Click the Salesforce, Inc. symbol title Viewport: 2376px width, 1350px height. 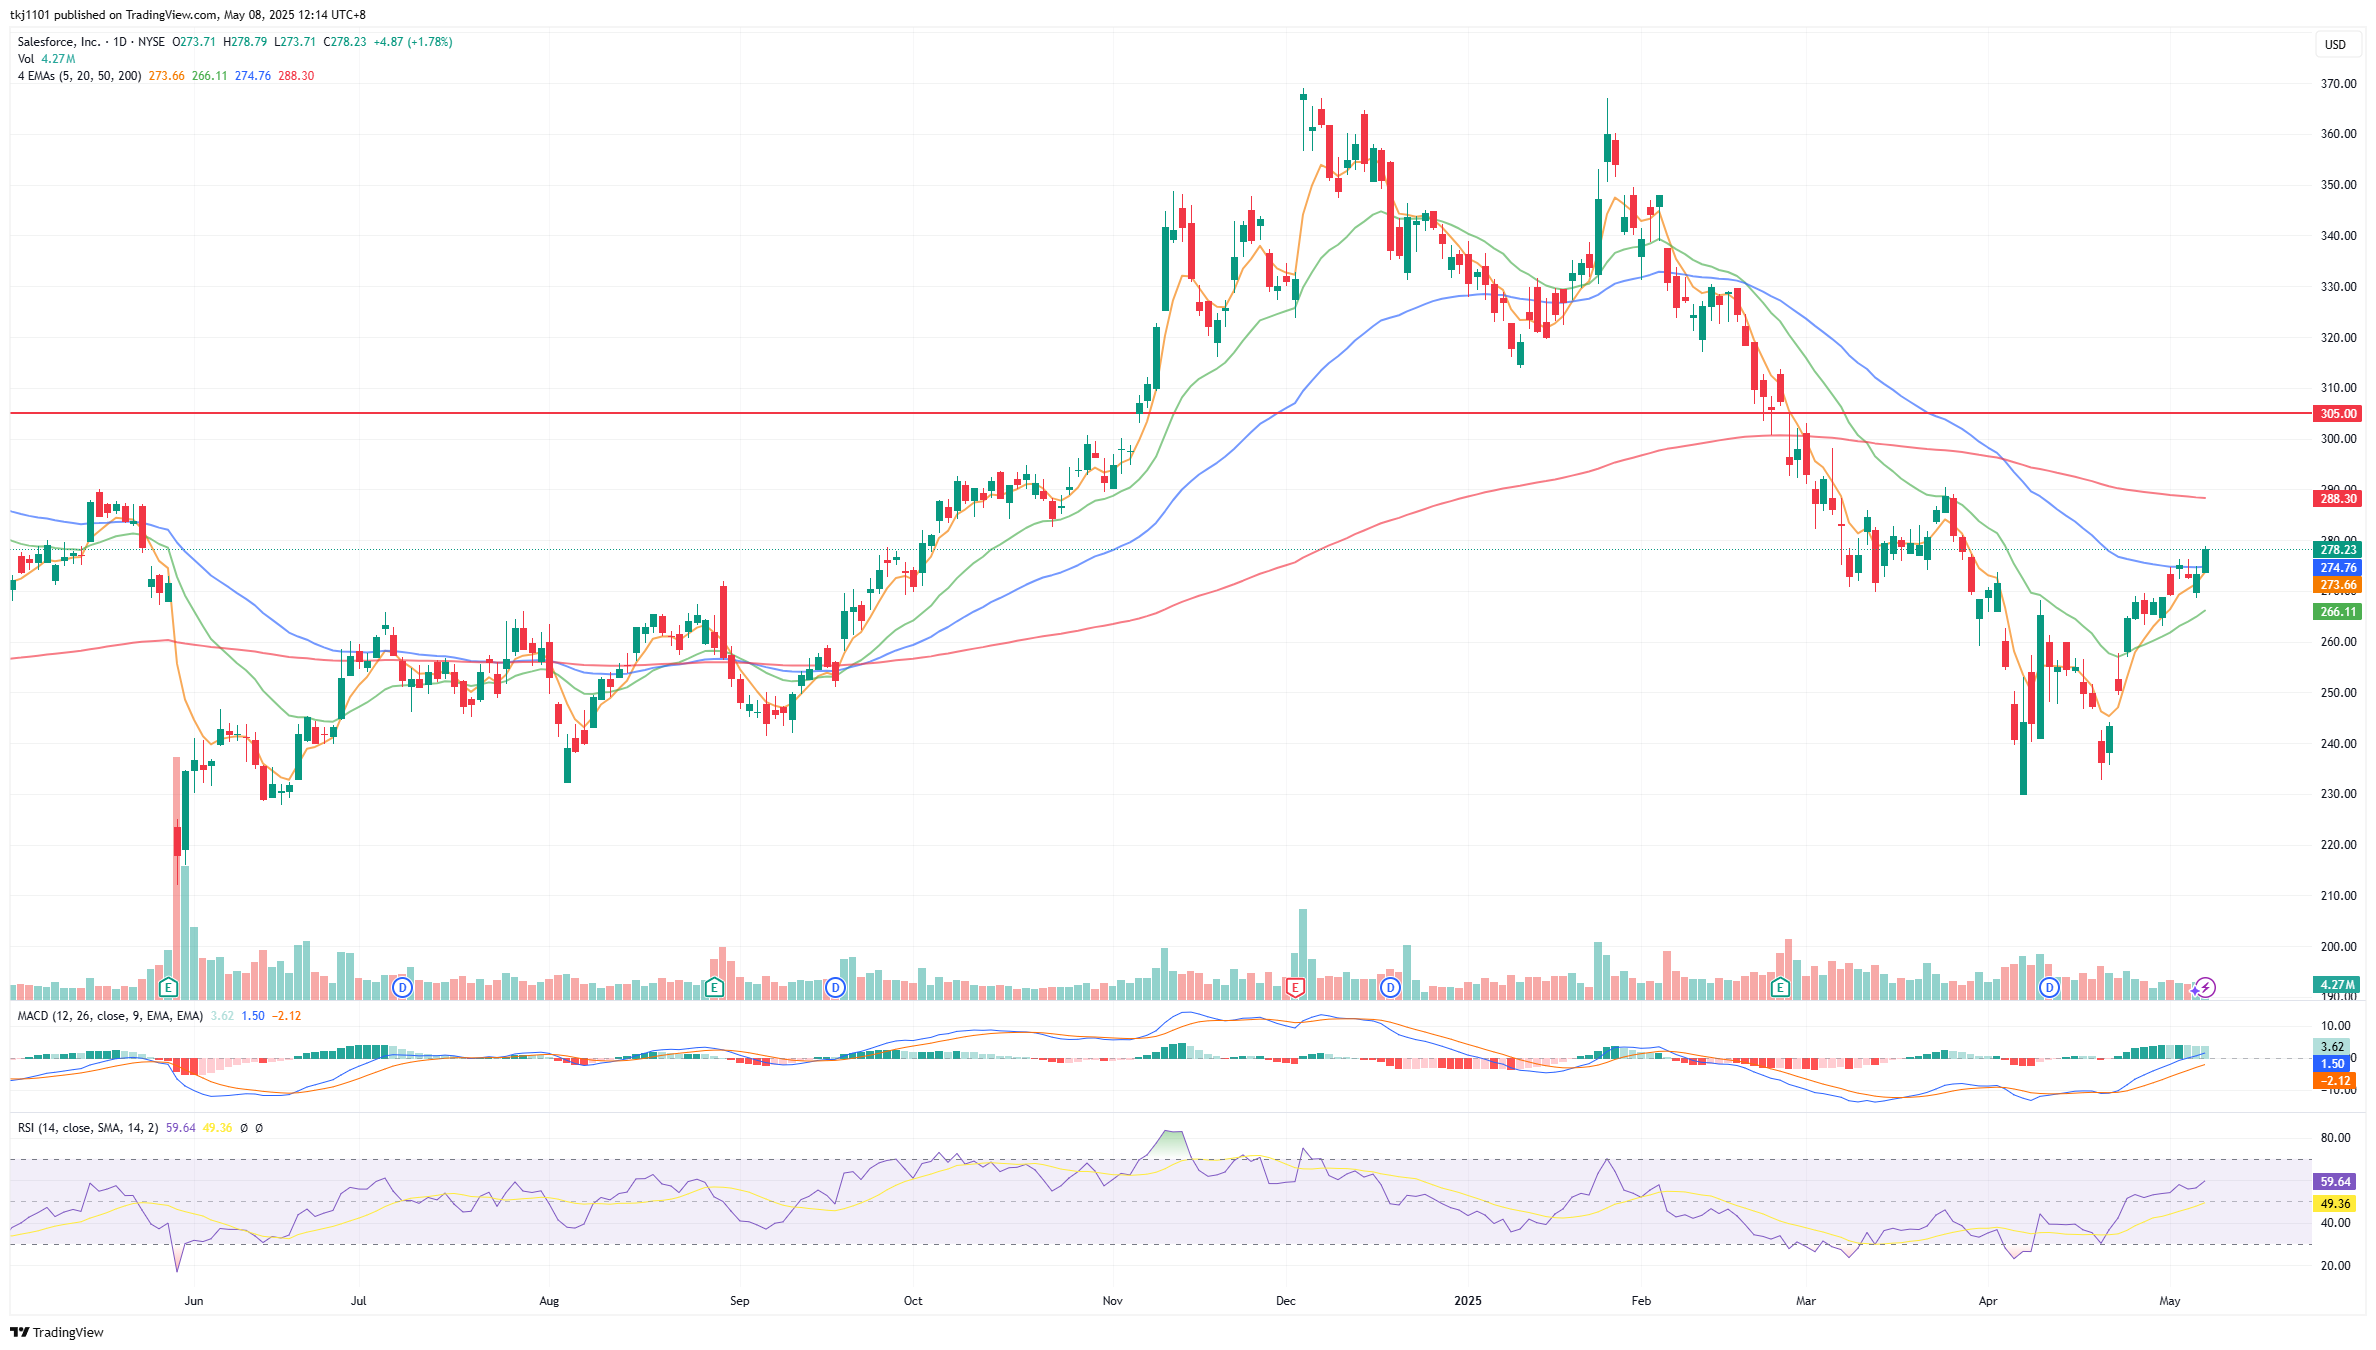click(x=59, y=42)
